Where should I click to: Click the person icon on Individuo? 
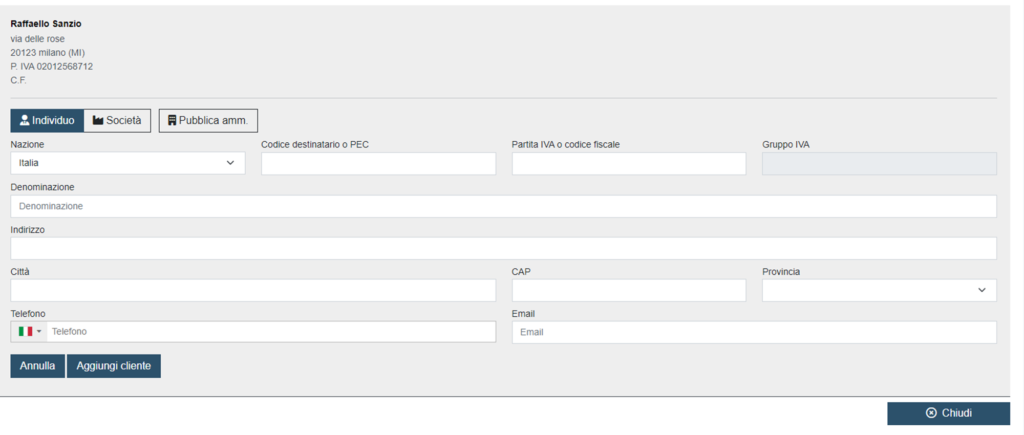(25, 121)
